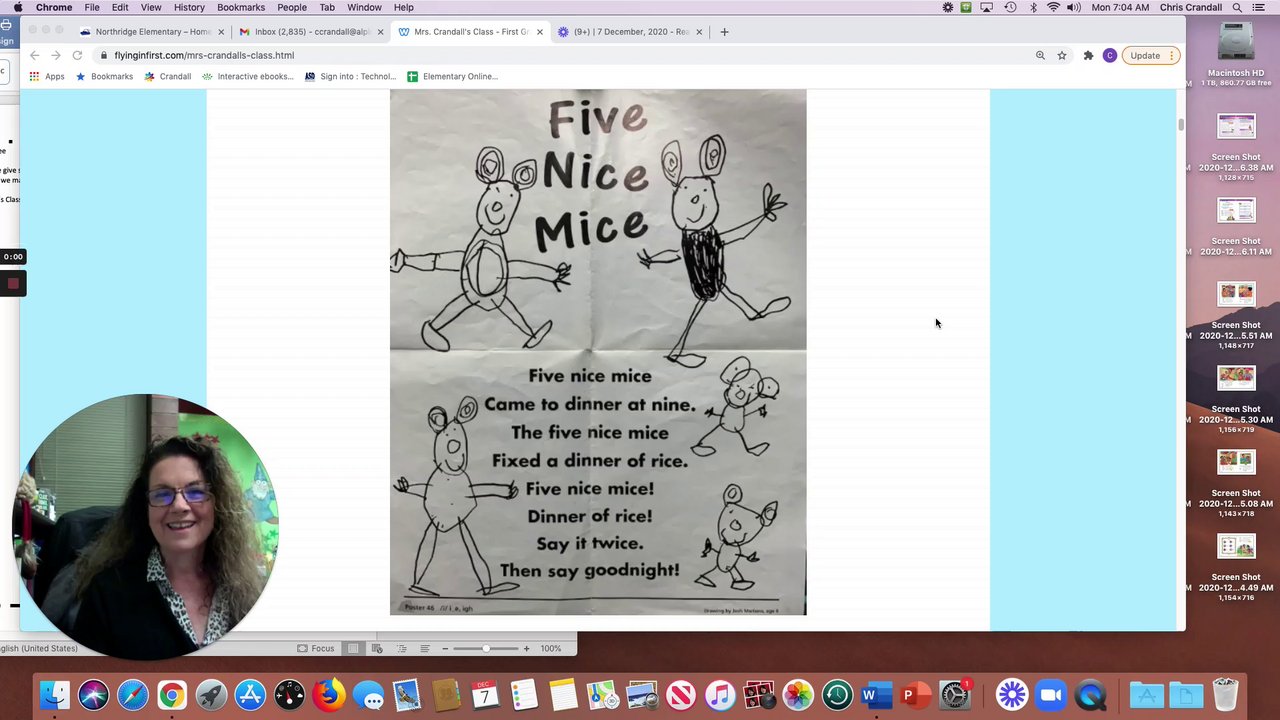
Task: Click the Five Nice Mice poster image
Action: (598, 352)
